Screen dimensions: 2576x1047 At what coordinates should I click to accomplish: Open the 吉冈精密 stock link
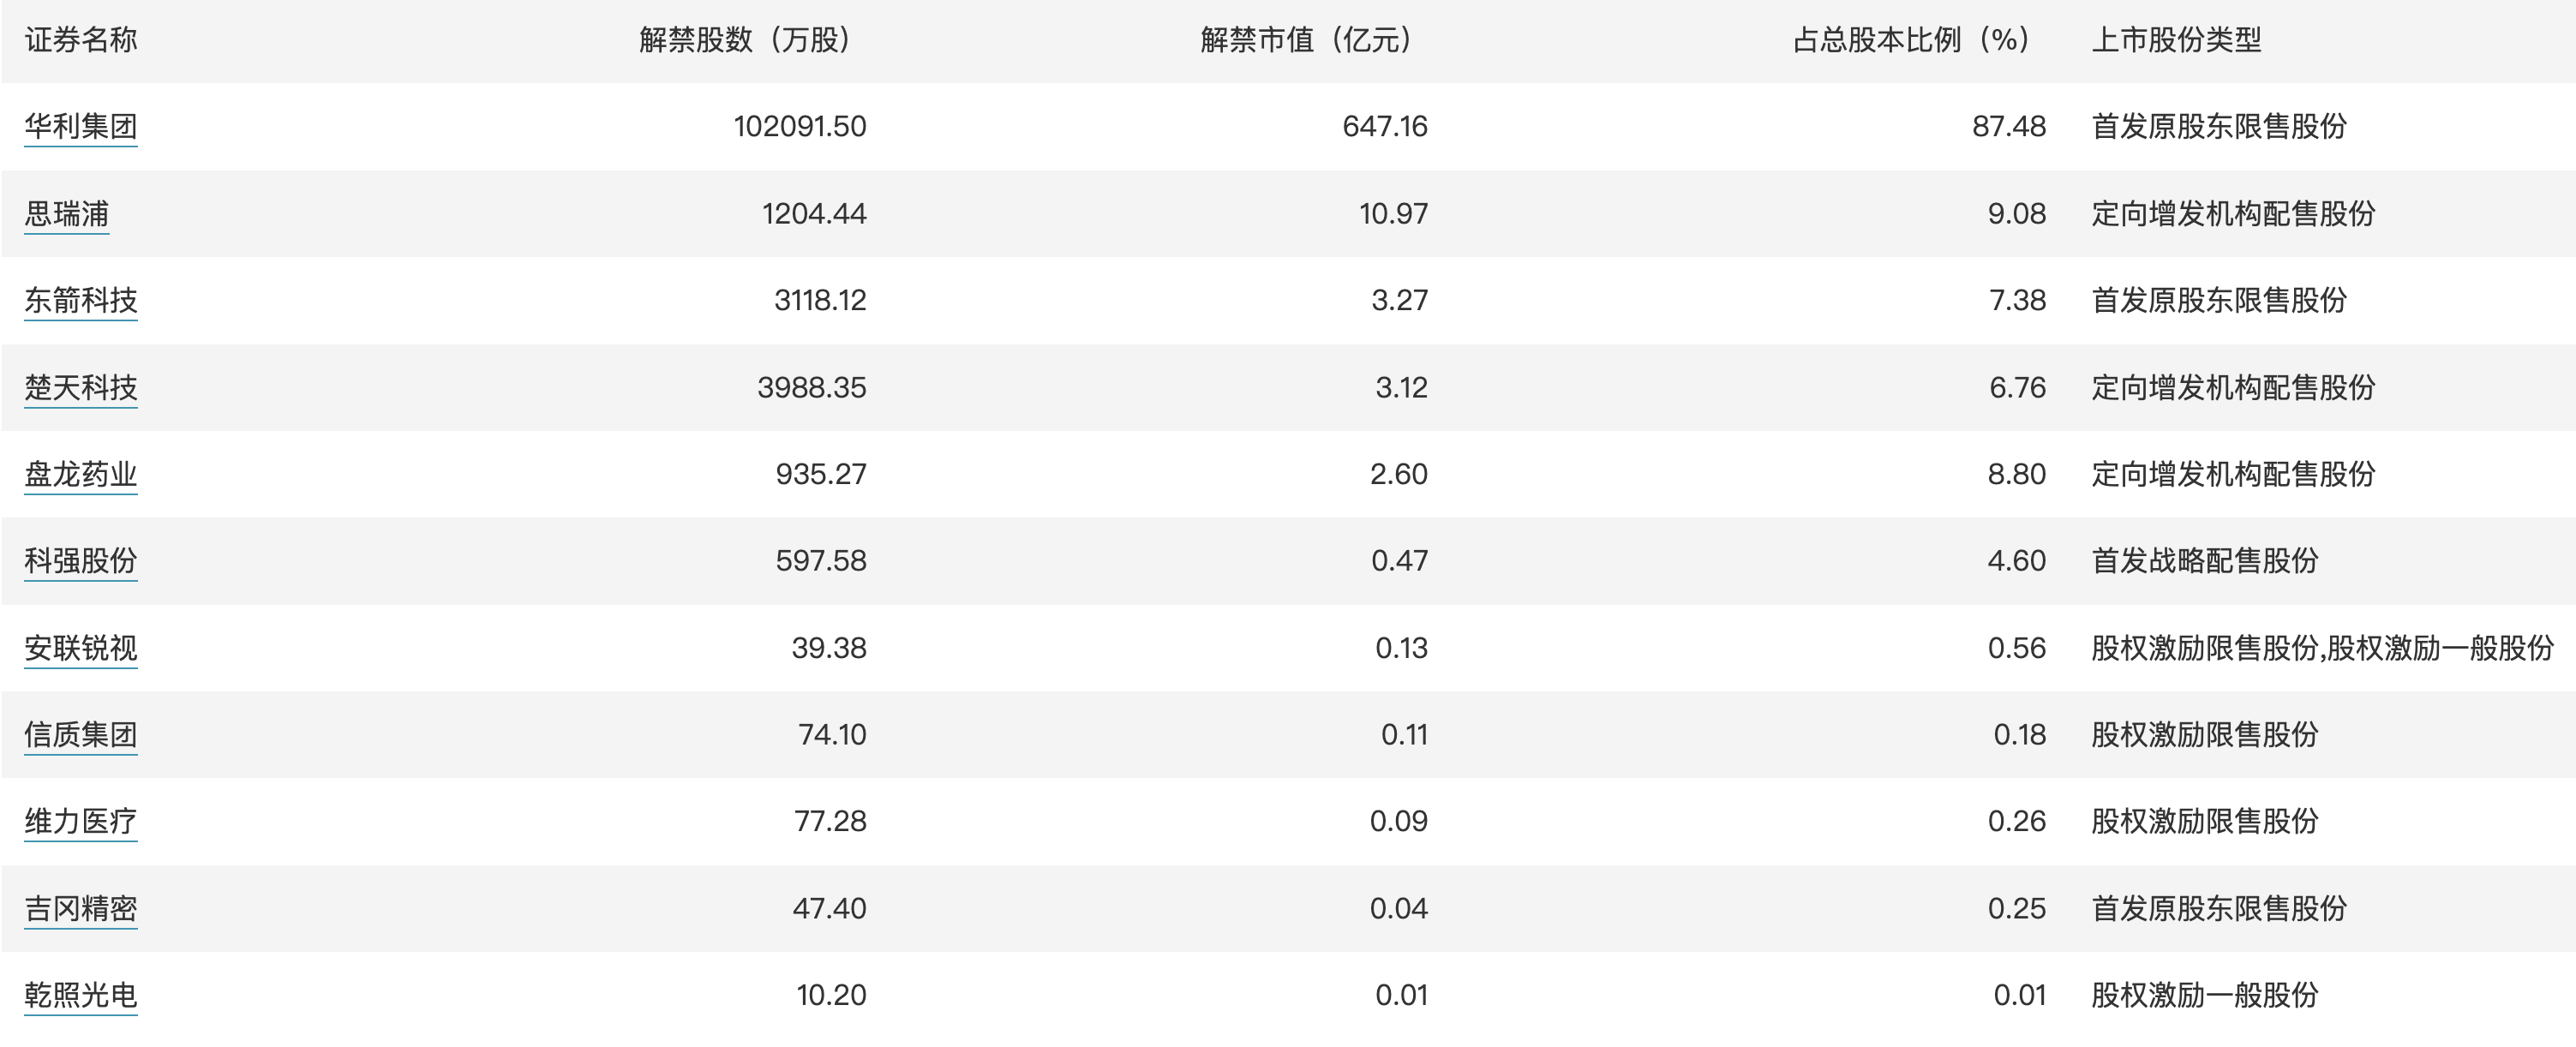tap(81, 908)
